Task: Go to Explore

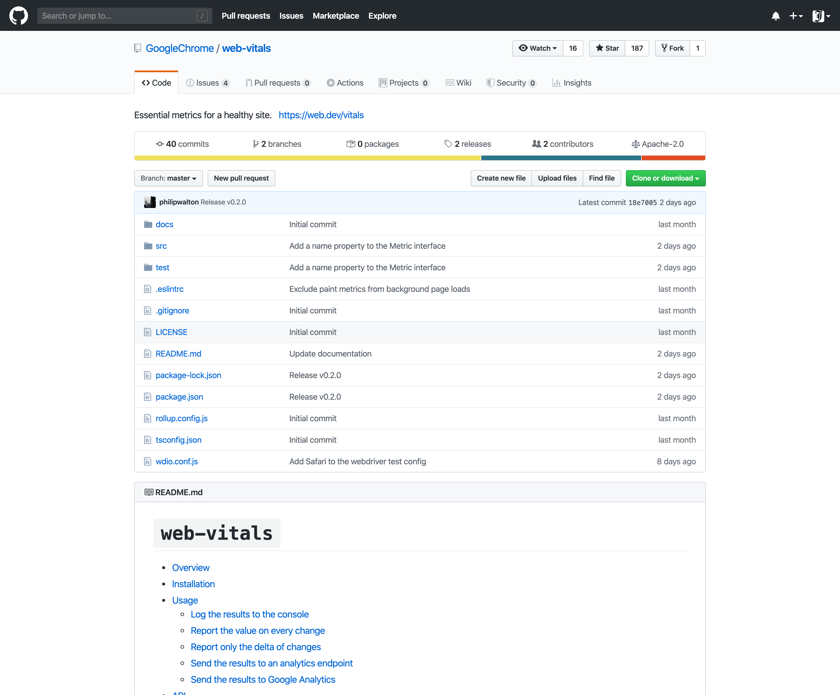Action: tap(382, 16)
